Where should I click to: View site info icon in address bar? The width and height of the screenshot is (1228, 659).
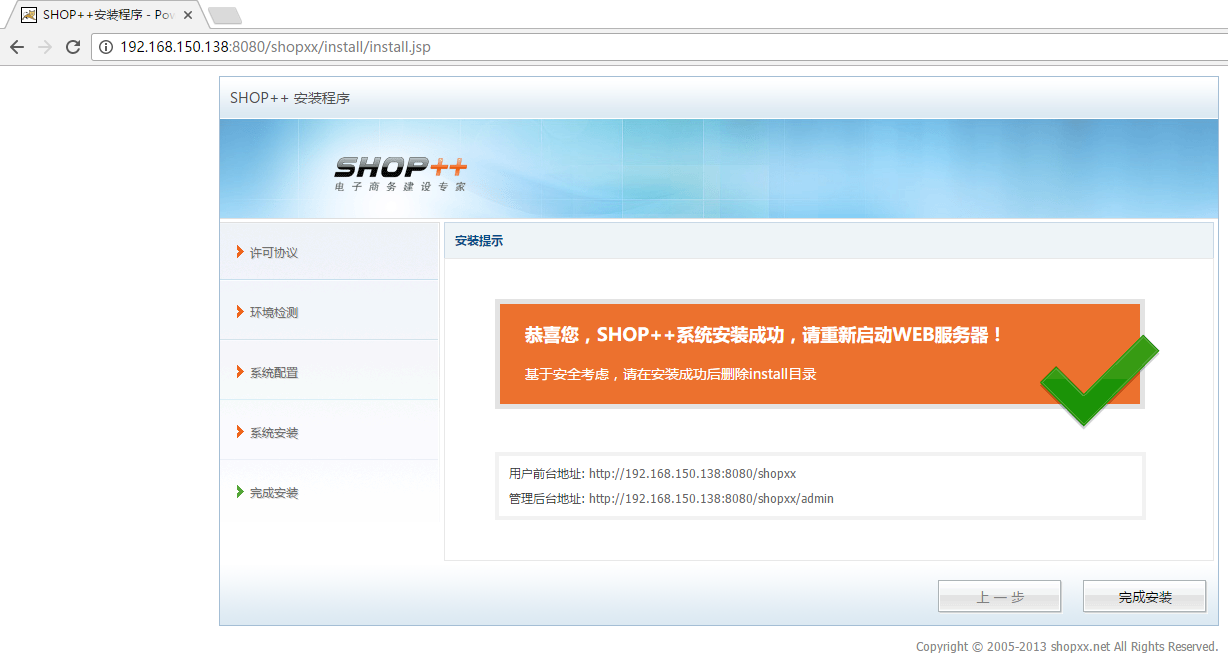(x=106, y=47)
